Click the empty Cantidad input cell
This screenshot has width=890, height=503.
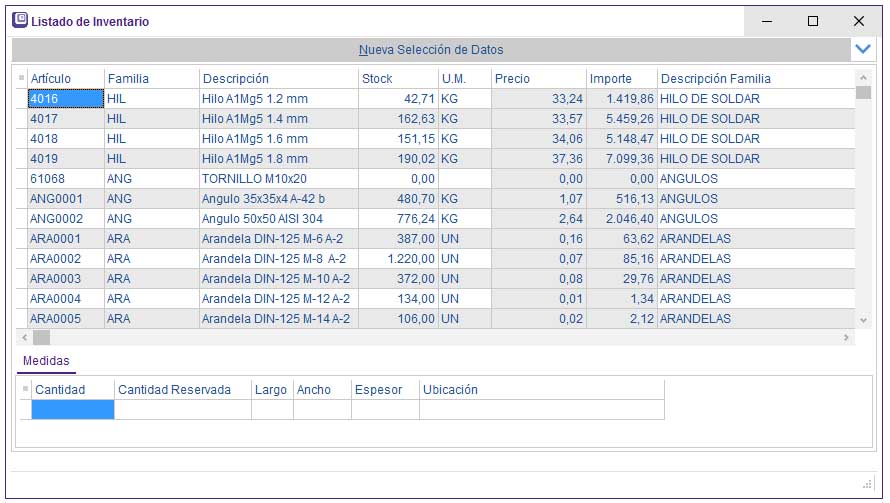(73, 409)
